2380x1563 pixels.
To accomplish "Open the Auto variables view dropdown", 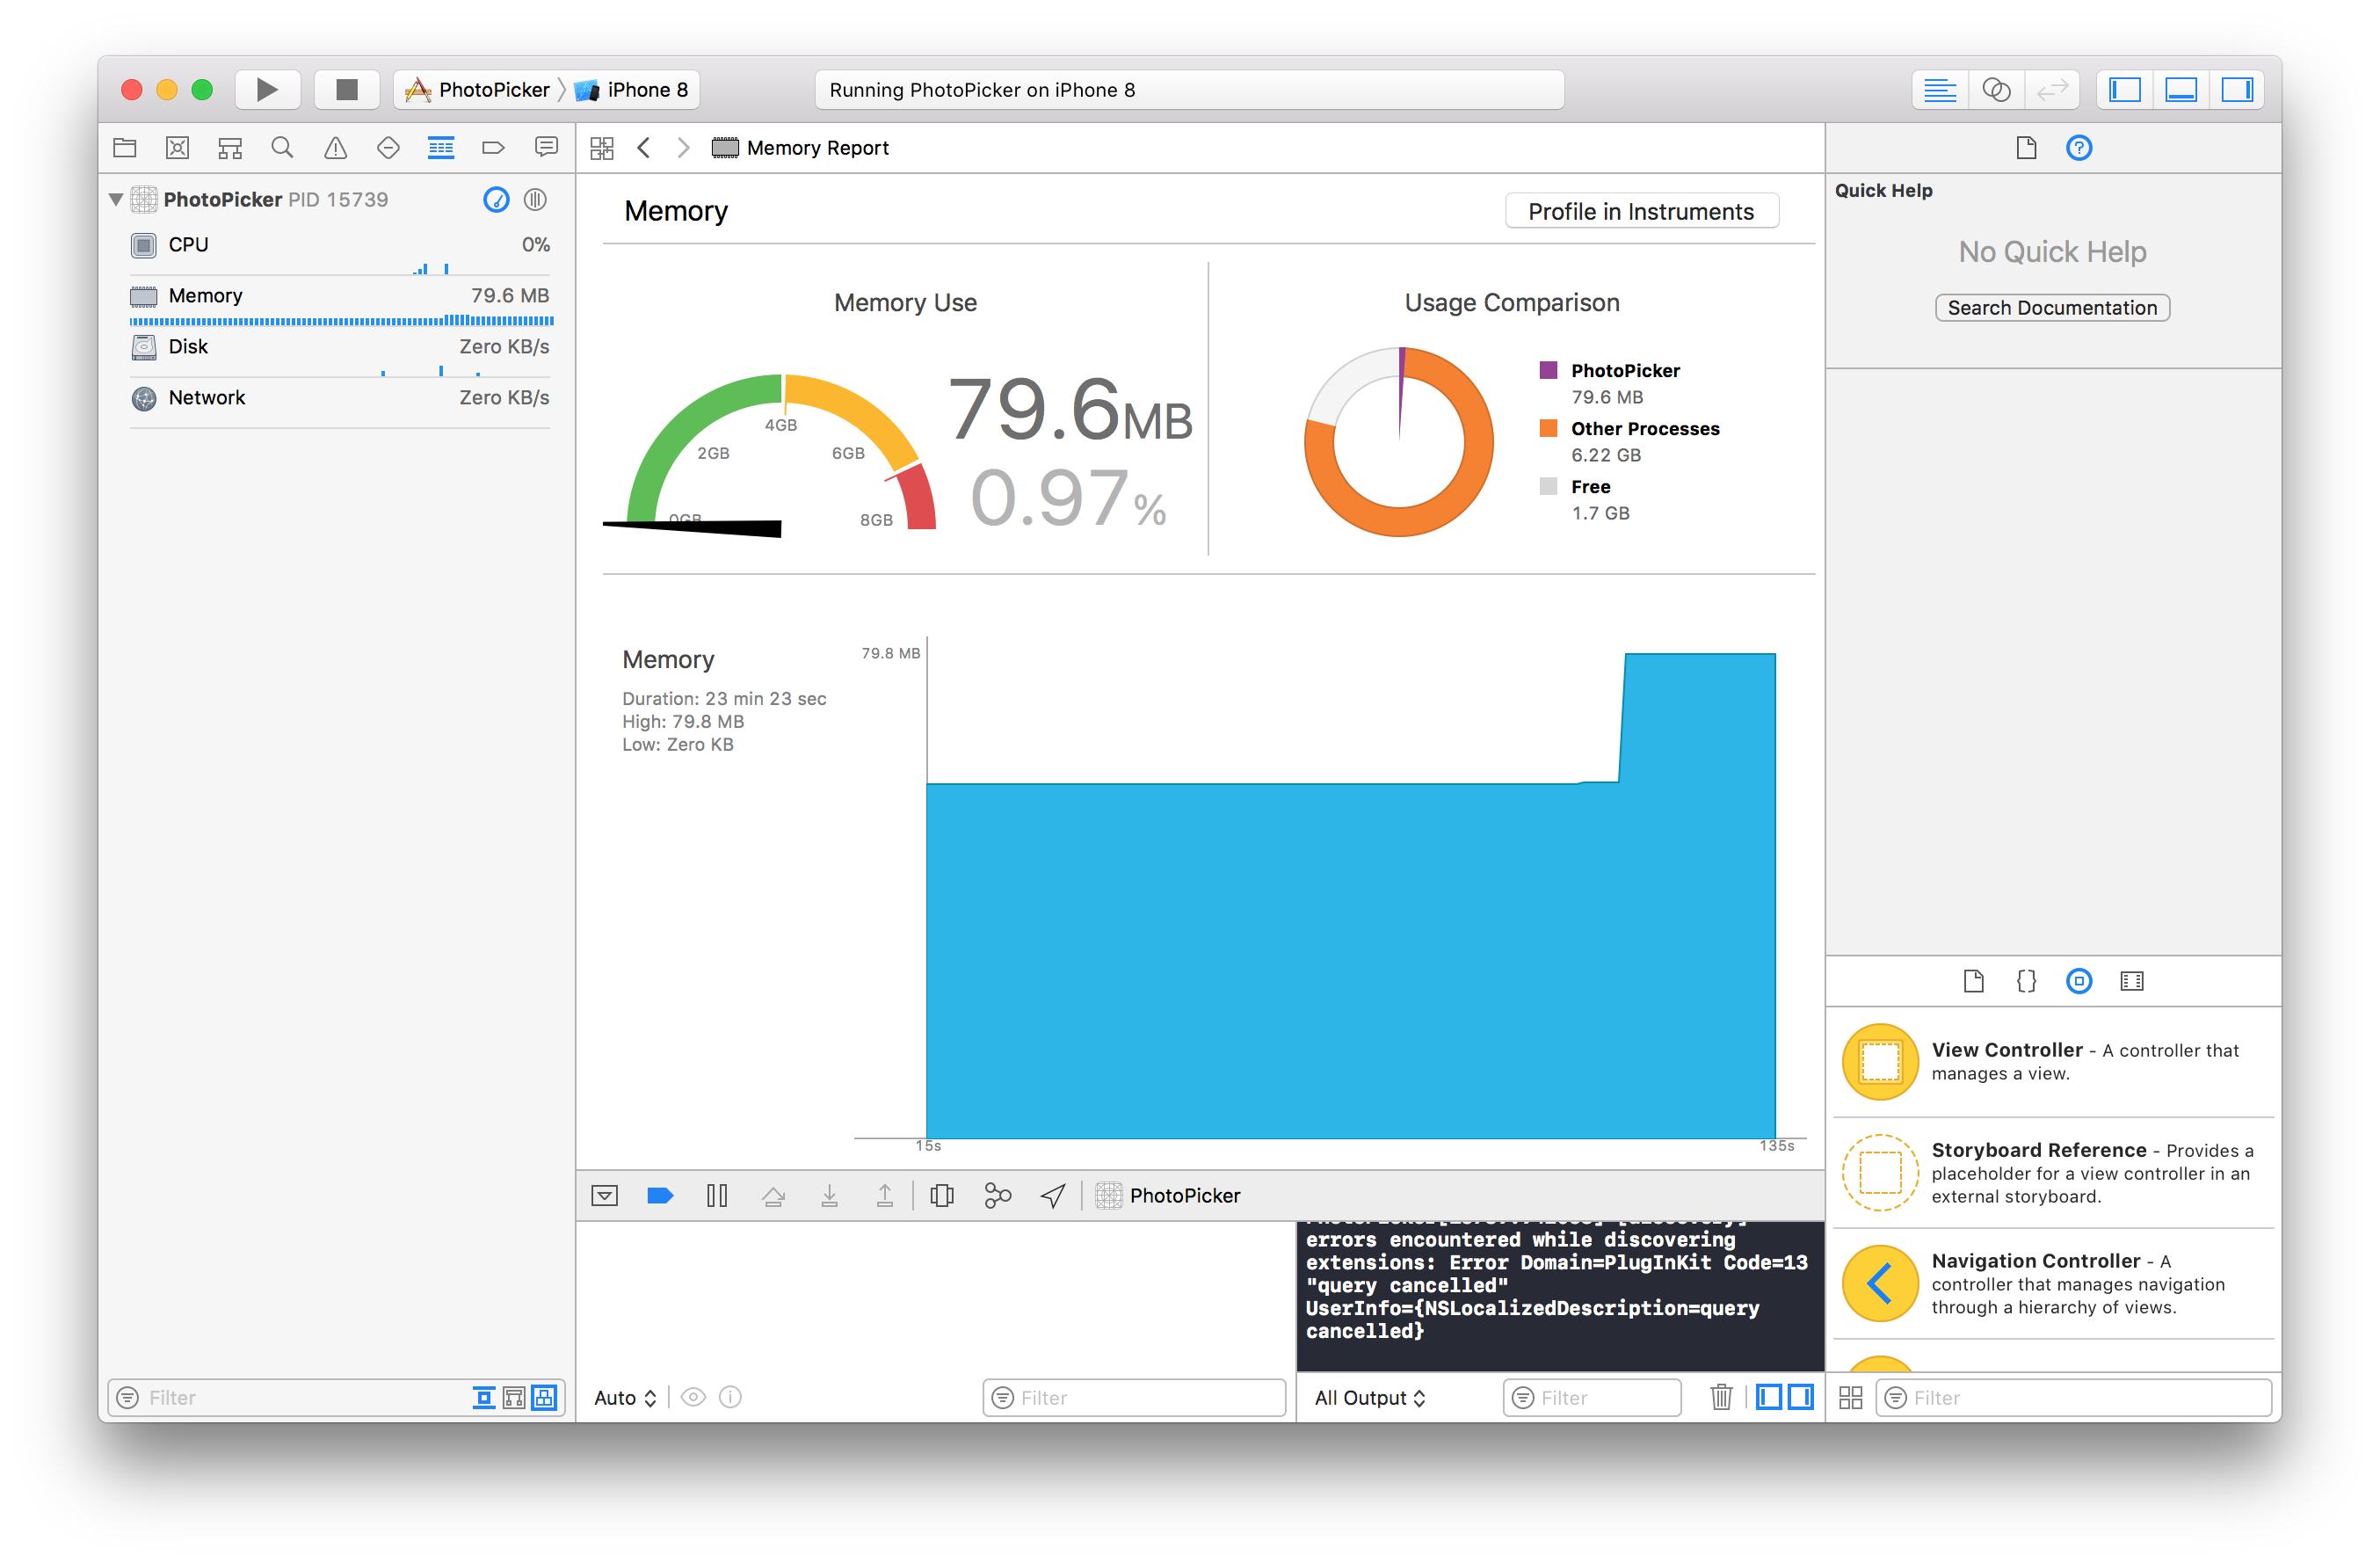I will (625, 1397).
